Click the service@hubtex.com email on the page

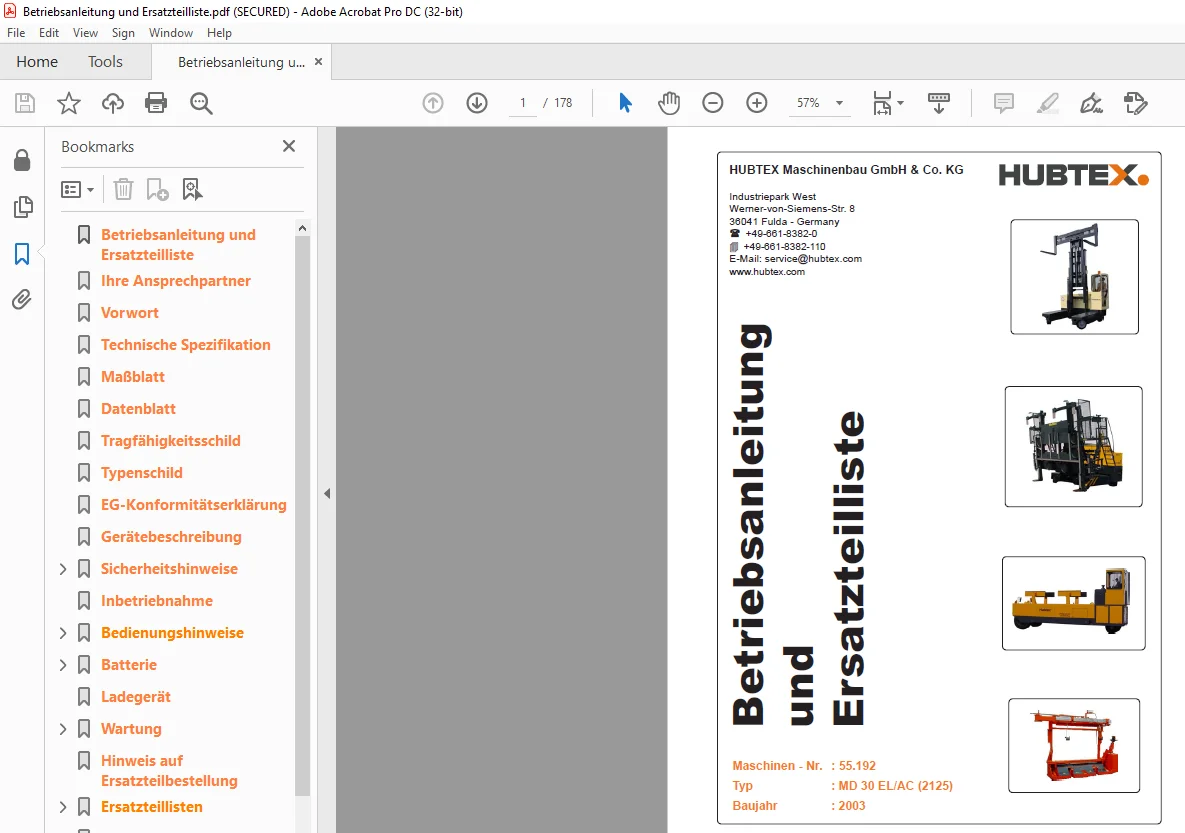coord(813,259)
